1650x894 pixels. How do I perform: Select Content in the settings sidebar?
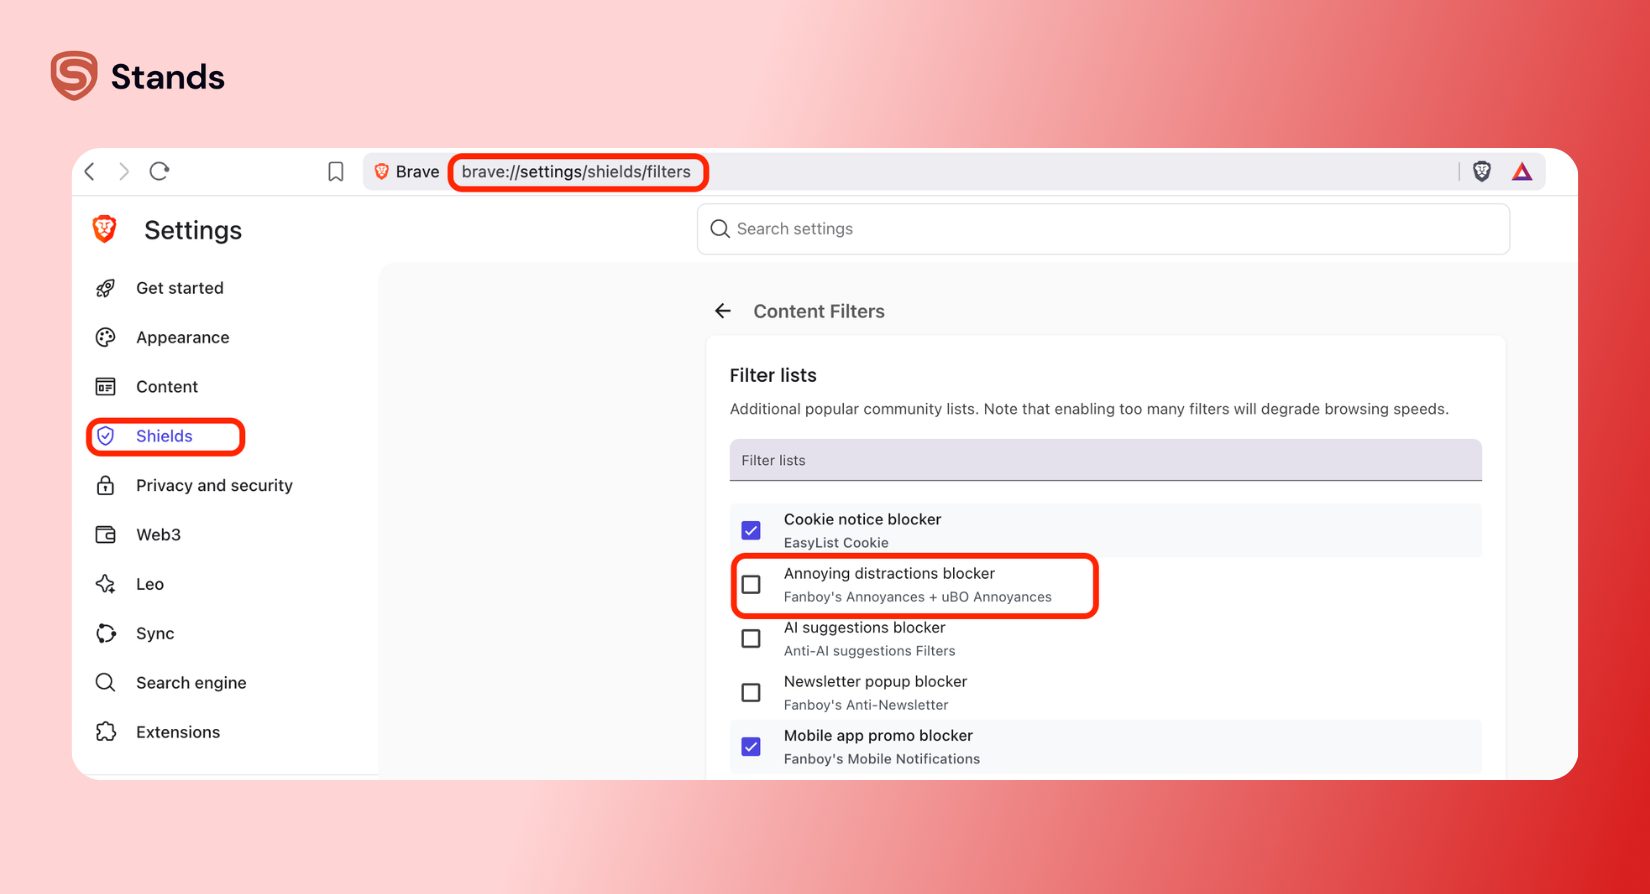[167, 386]
